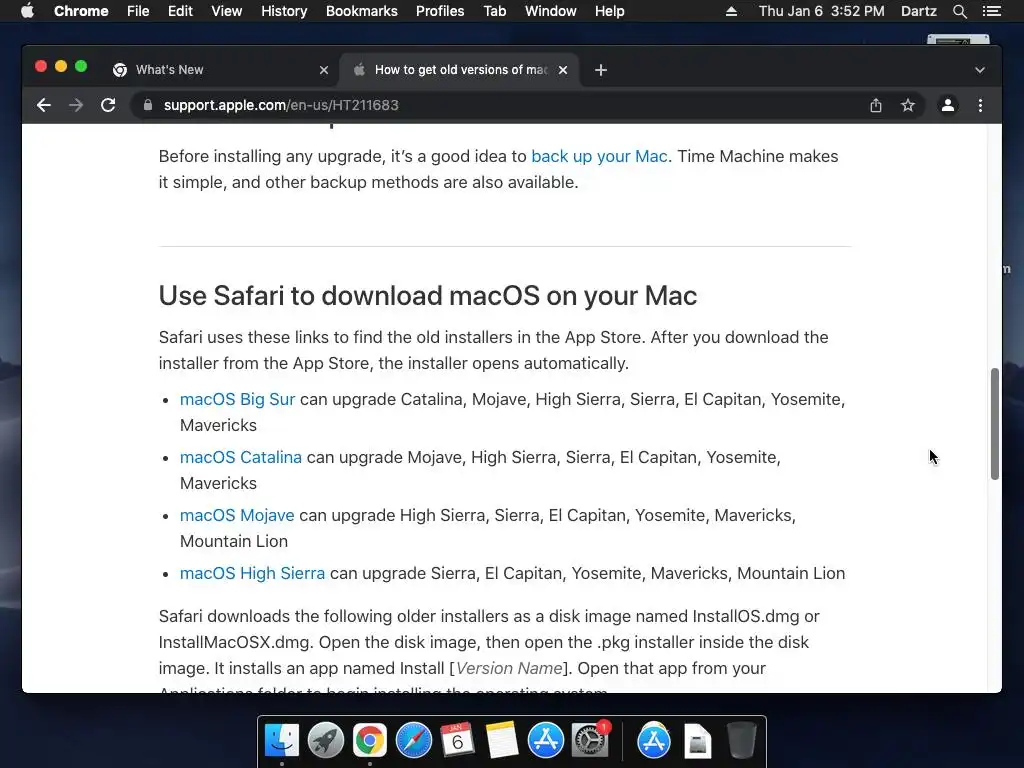Screen dimensions: 1024x768
Task: Open the disk image file icon in Dock
Action: pyautogui.click(x=697, y=741)
